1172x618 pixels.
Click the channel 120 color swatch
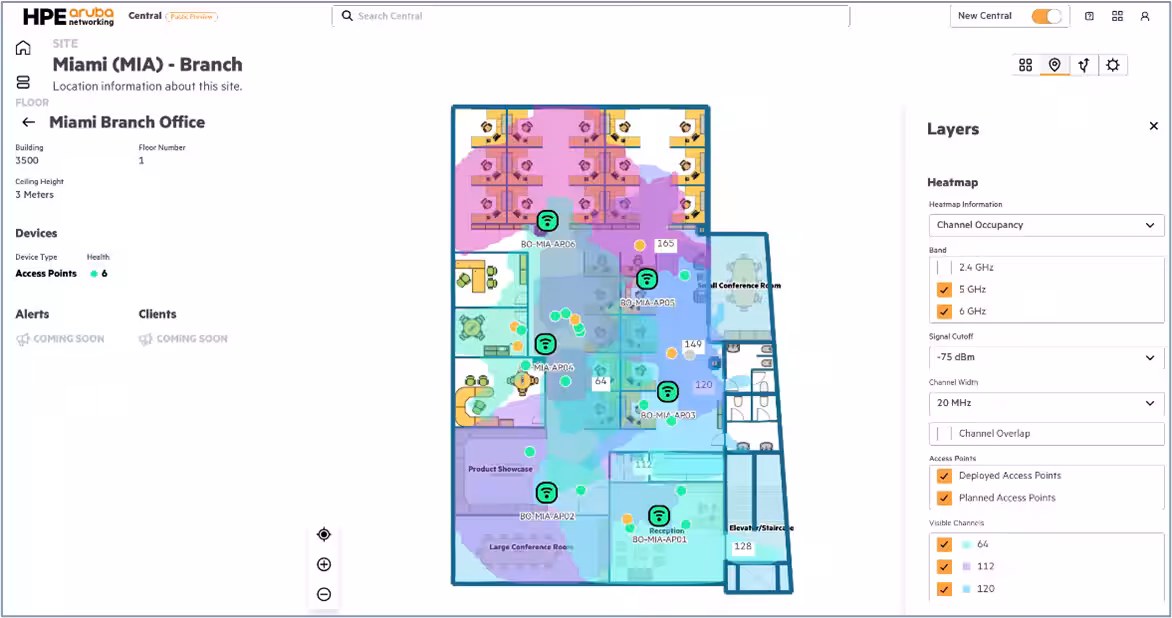(966, 589)
